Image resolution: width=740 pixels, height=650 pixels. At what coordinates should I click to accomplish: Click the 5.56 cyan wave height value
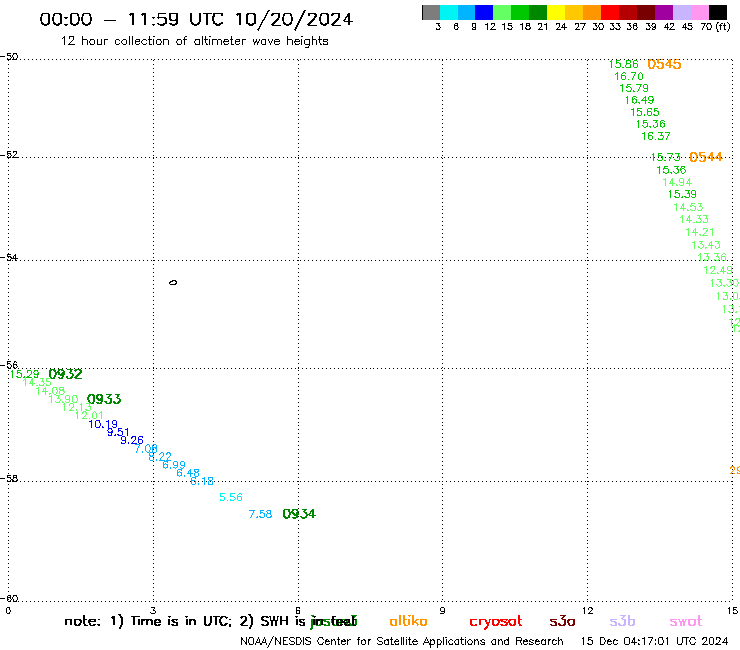tap(231, 498)
